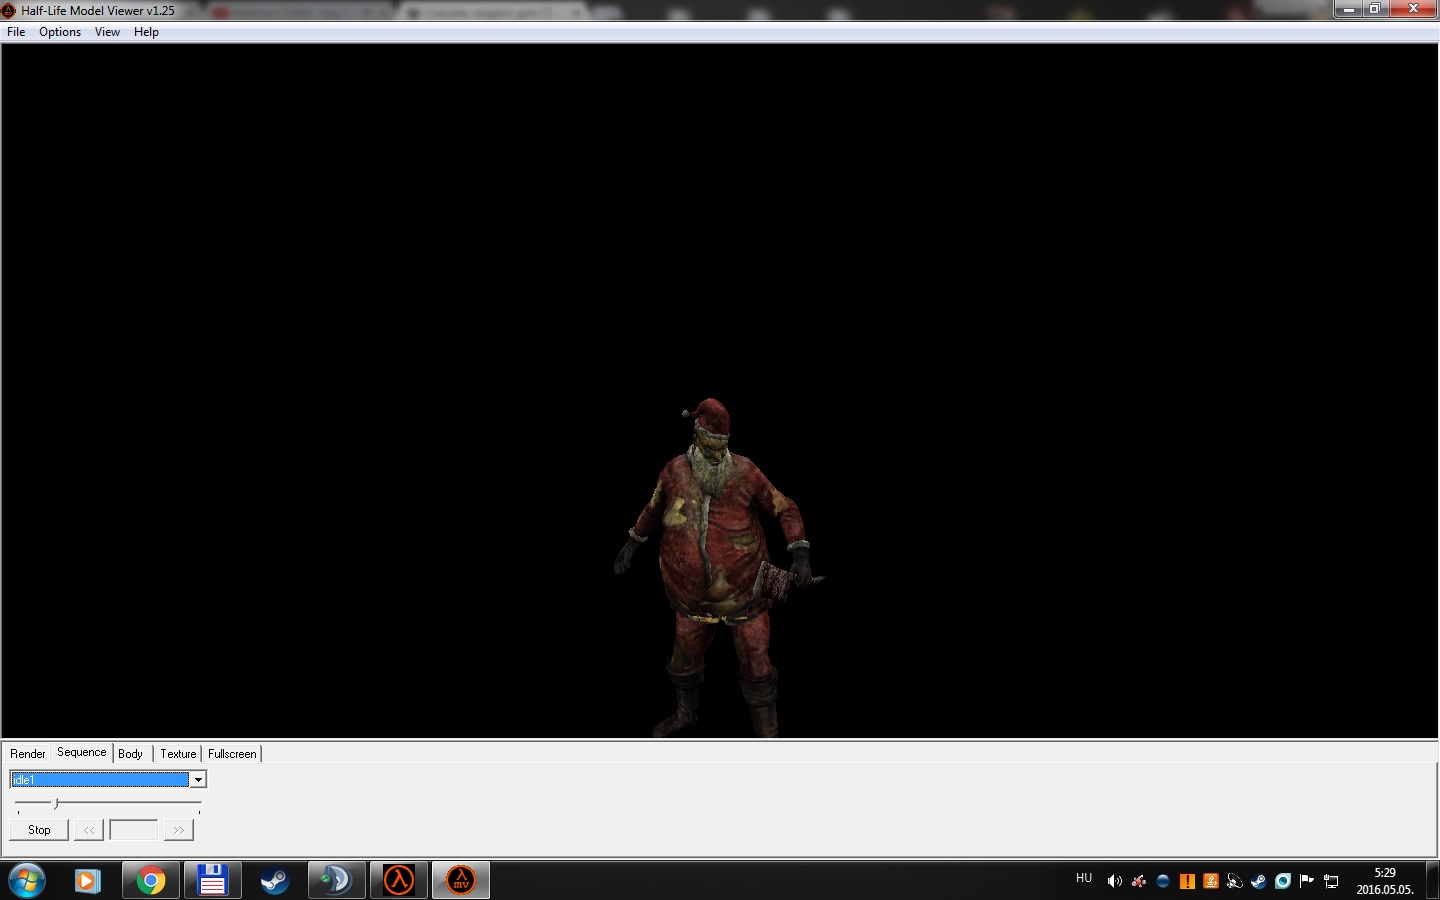Go to the Fullscreen tab
Viewport: 1440px width, 900px height.
232,754
